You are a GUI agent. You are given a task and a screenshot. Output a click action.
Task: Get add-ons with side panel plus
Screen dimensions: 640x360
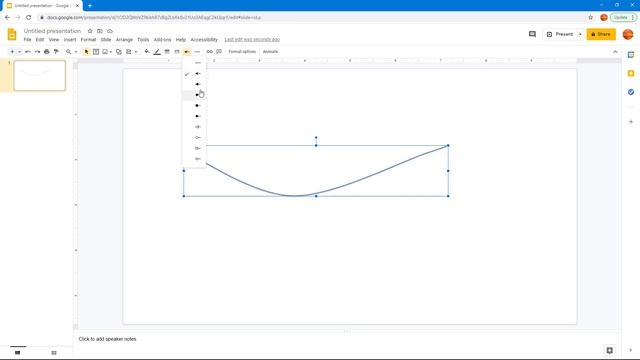(x=631, y=122)
